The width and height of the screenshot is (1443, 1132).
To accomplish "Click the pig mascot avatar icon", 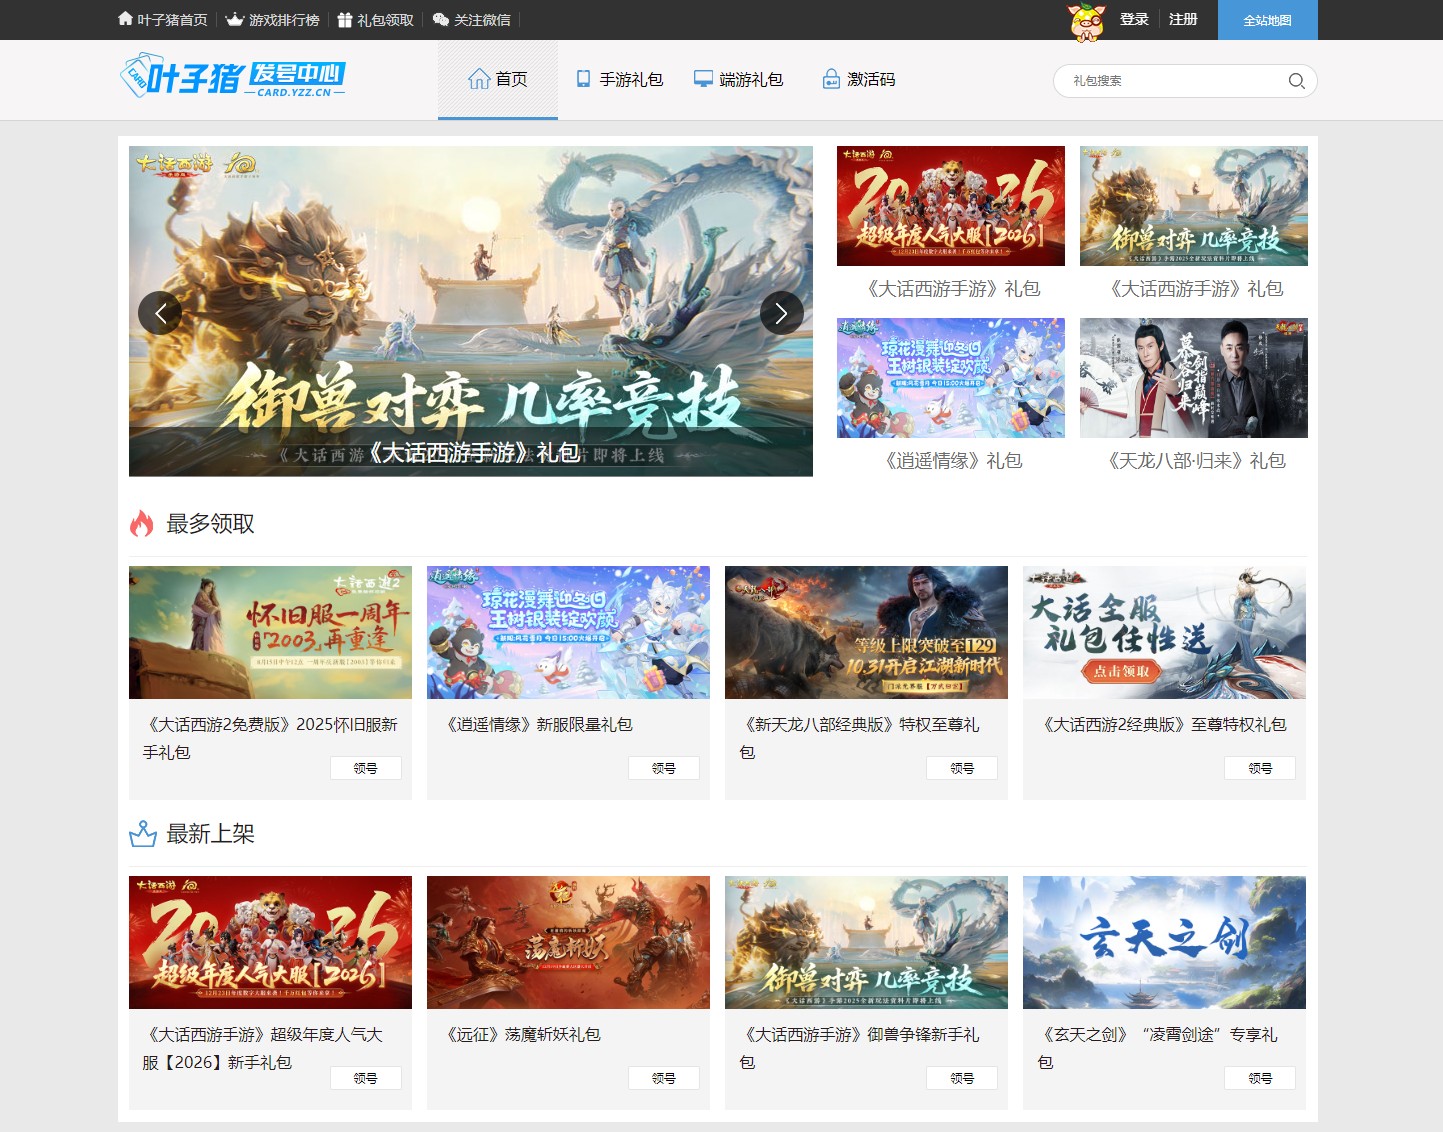I will click(x=1087, y=21).
